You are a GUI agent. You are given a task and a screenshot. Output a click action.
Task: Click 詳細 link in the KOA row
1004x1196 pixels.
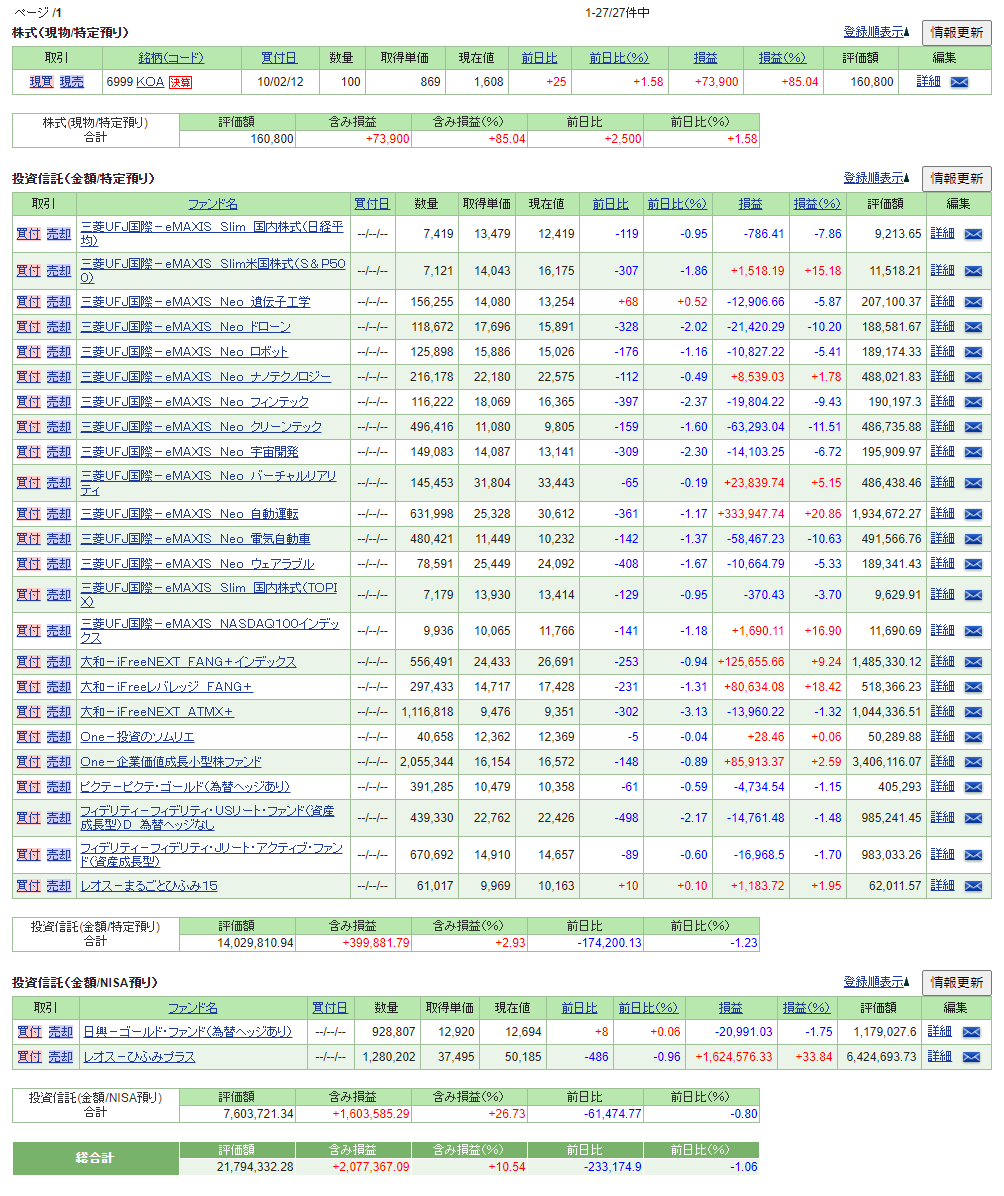928,82
